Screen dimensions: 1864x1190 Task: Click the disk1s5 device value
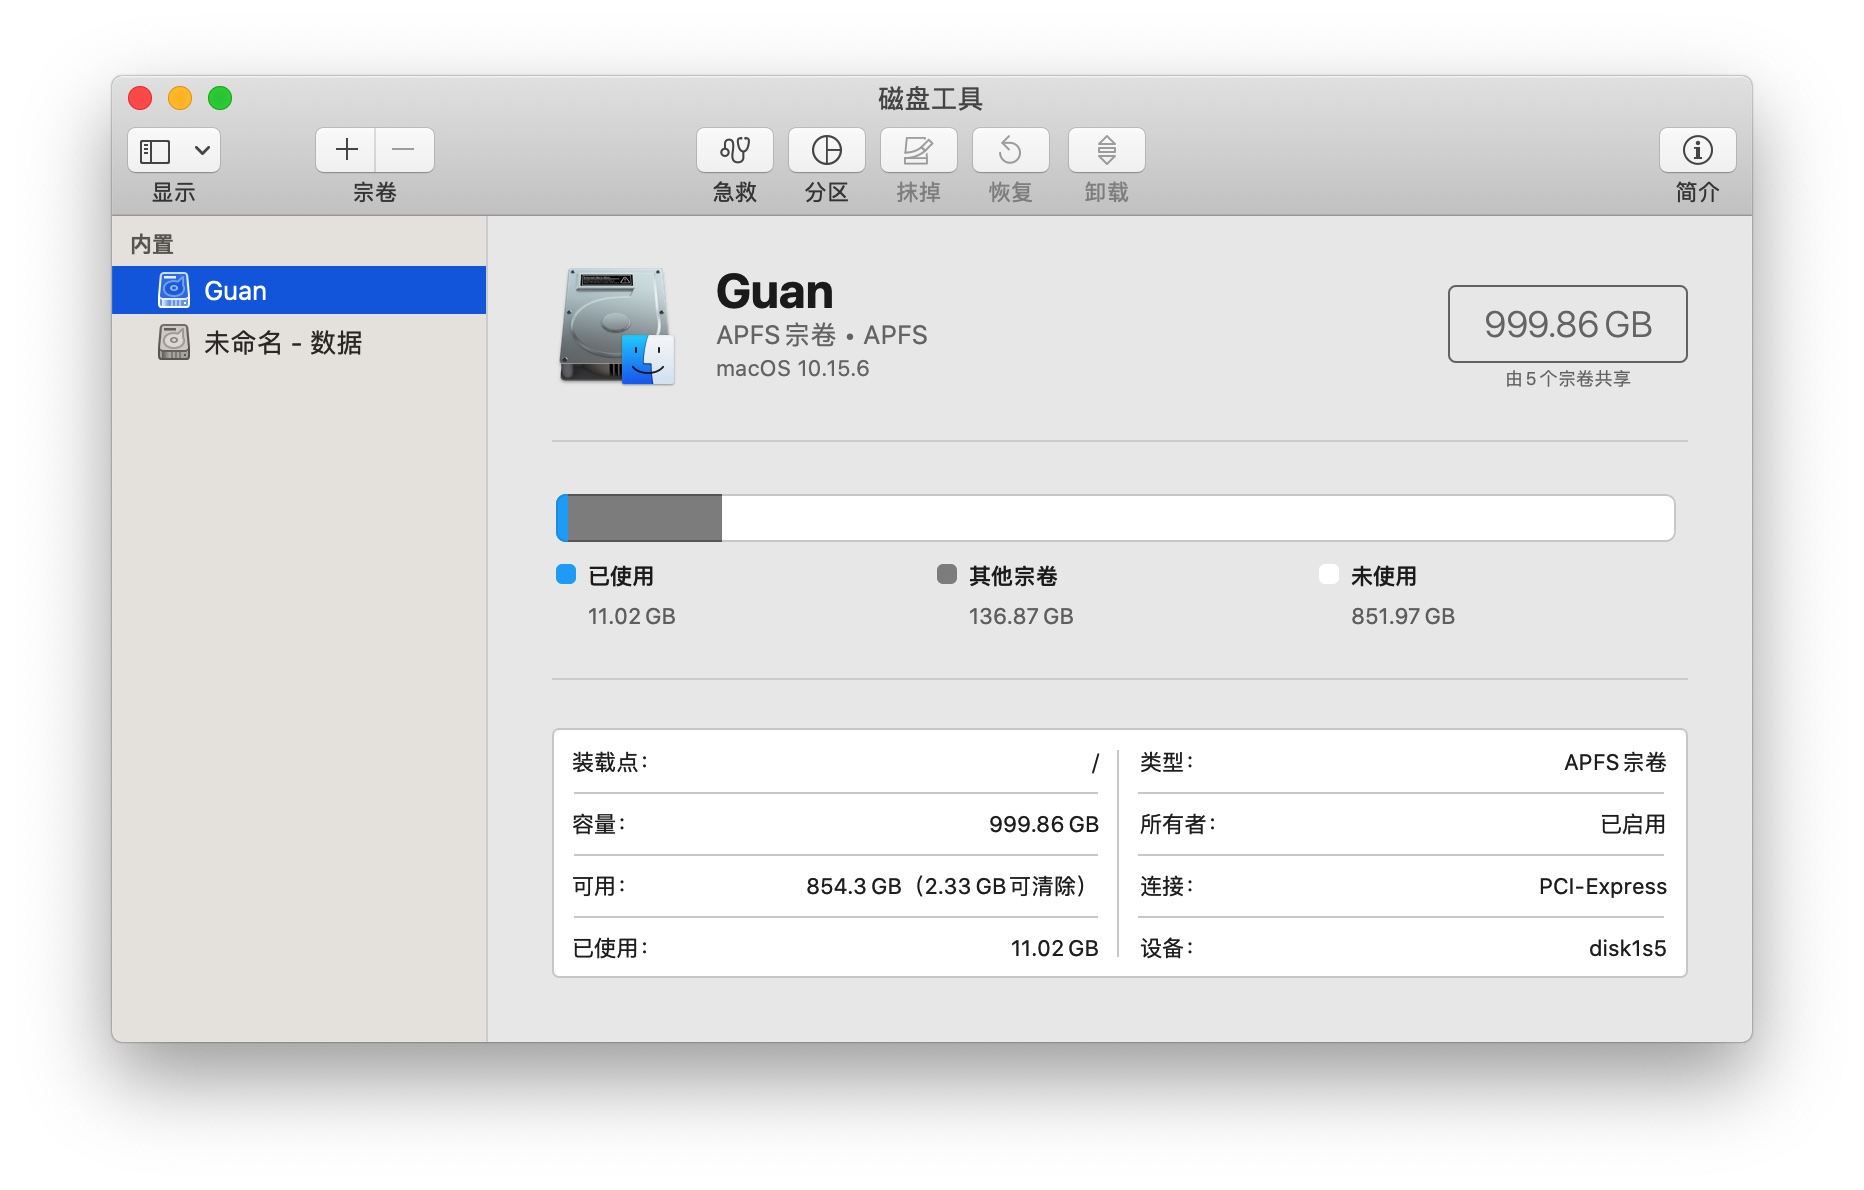(1627, 948)
